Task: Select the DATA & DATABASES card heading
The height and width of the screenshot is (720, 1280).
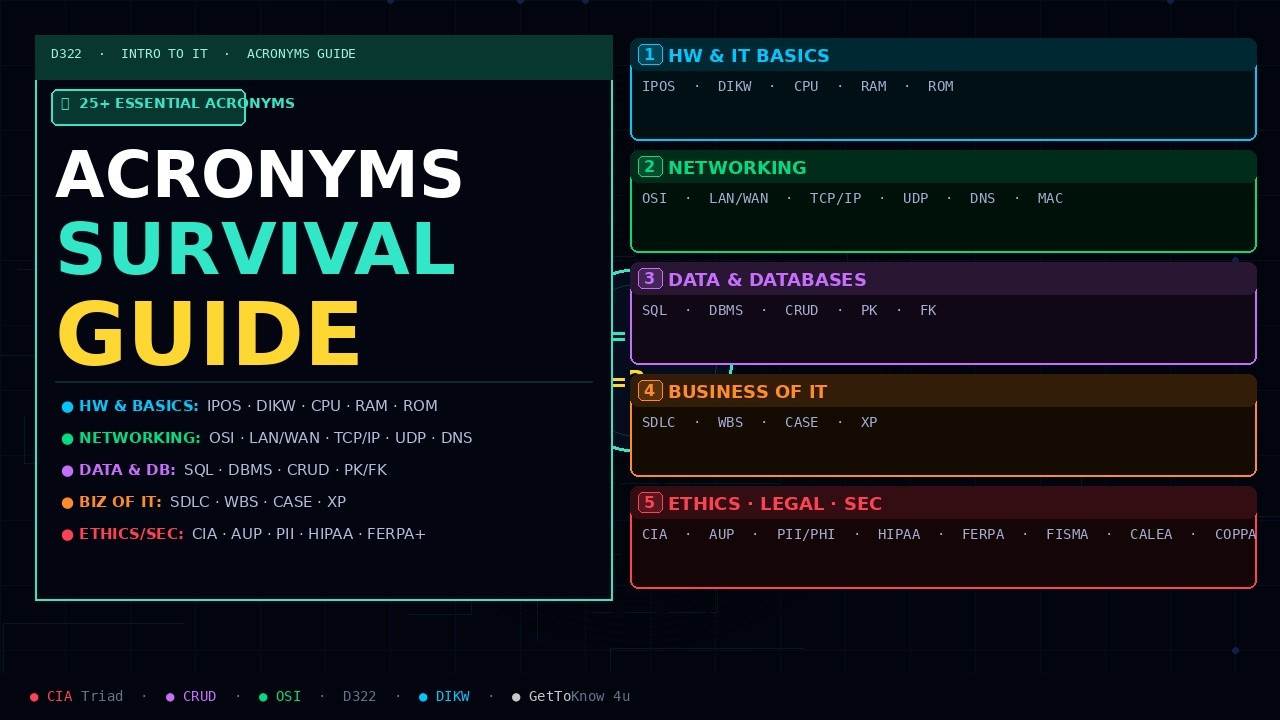Action: pyautogui.click(x=767, y=280)
